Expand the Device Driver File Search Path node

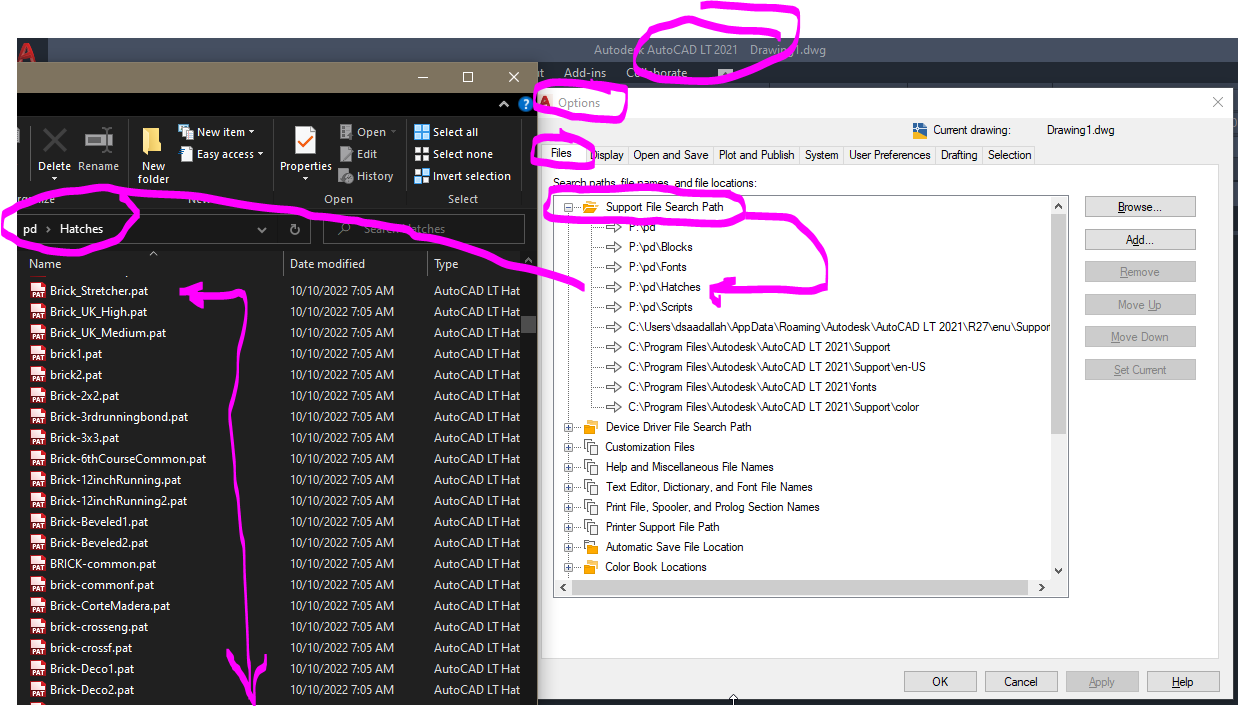pos(569,427)
